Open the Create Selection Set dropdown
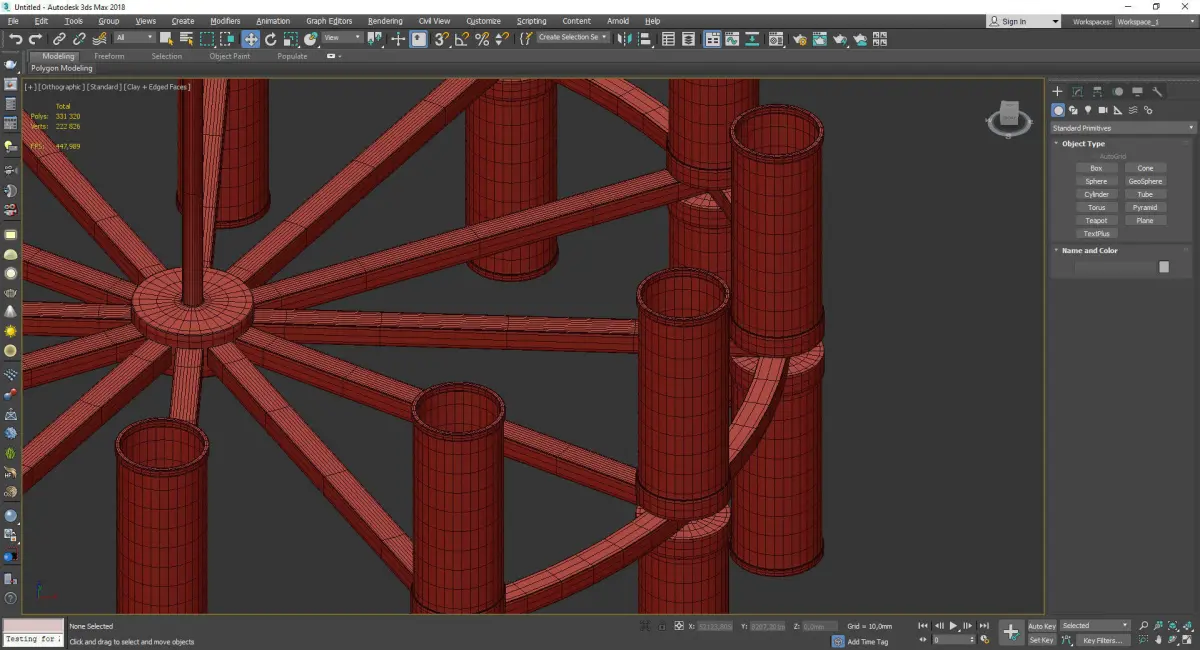Image resolution: width=1200 pixels, height=650 pixels. pos(573,37)
